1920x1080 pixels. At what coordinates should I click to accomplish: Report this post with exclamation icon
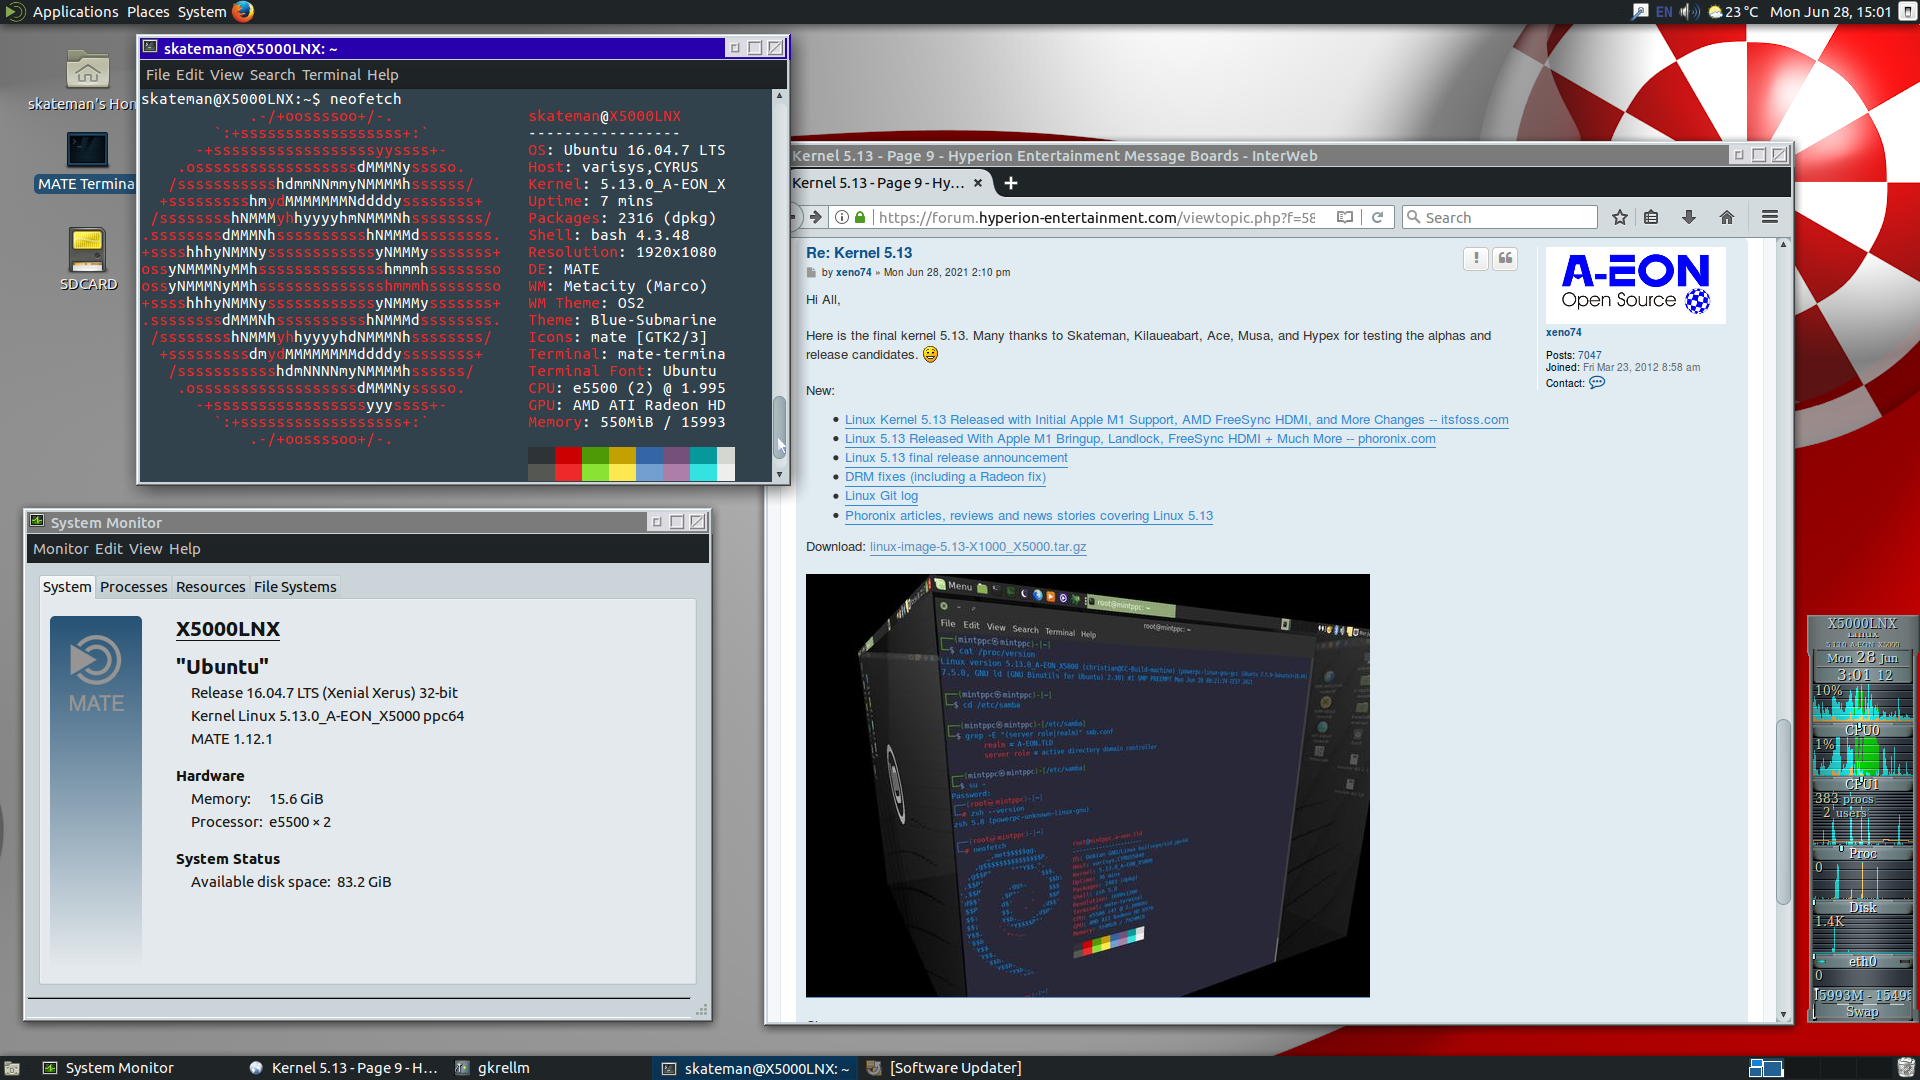[x=1476, y=259]
